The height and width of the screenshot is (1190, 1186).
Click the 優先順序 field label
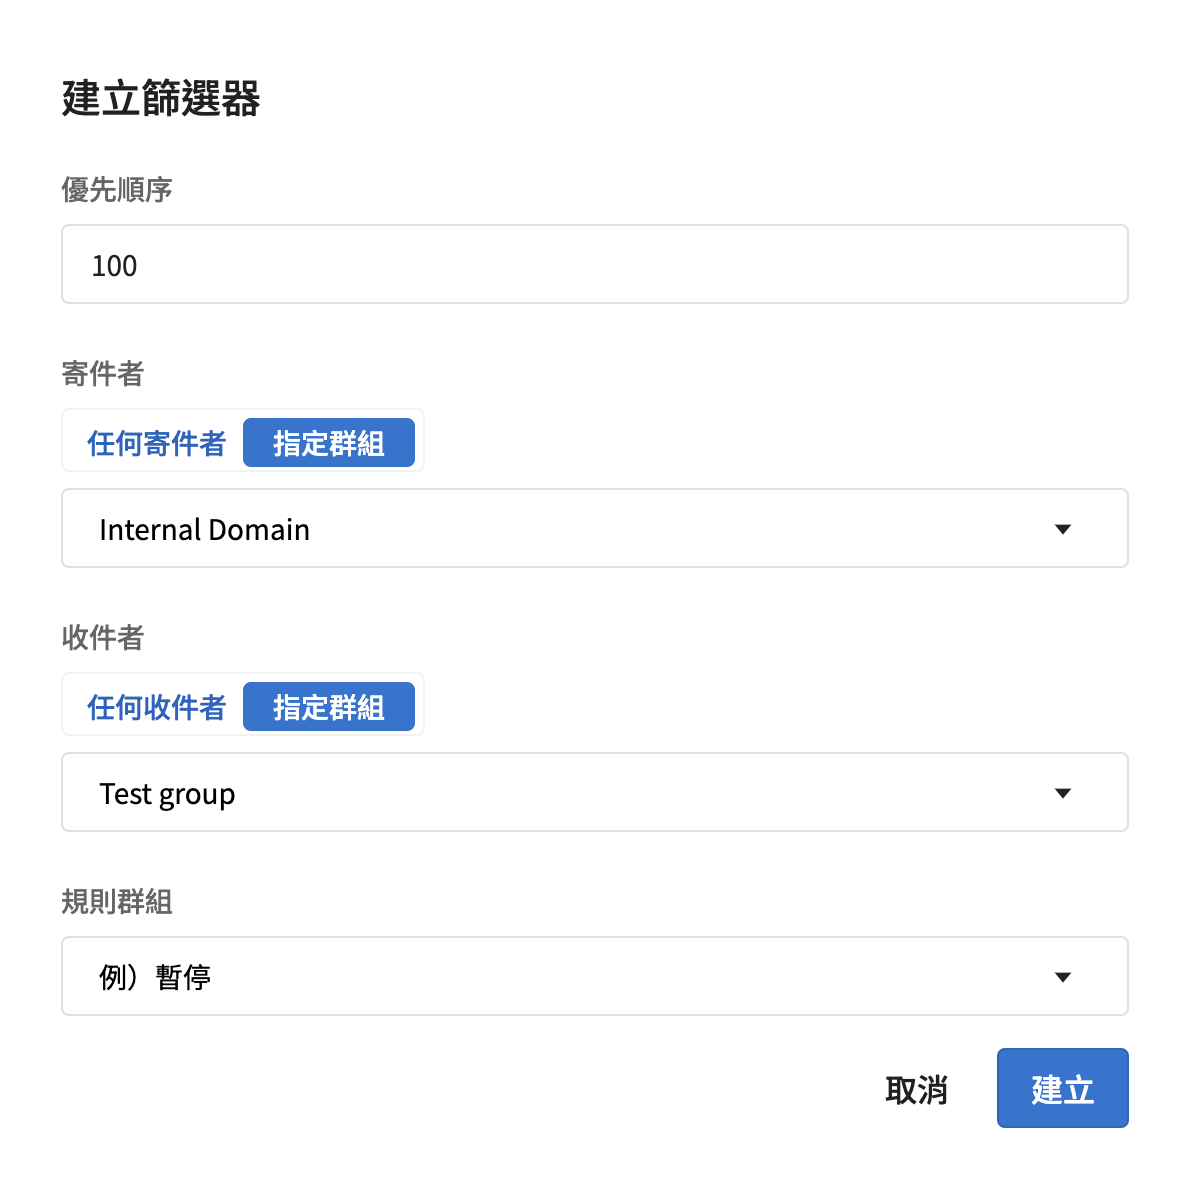(x=117, y=190)
